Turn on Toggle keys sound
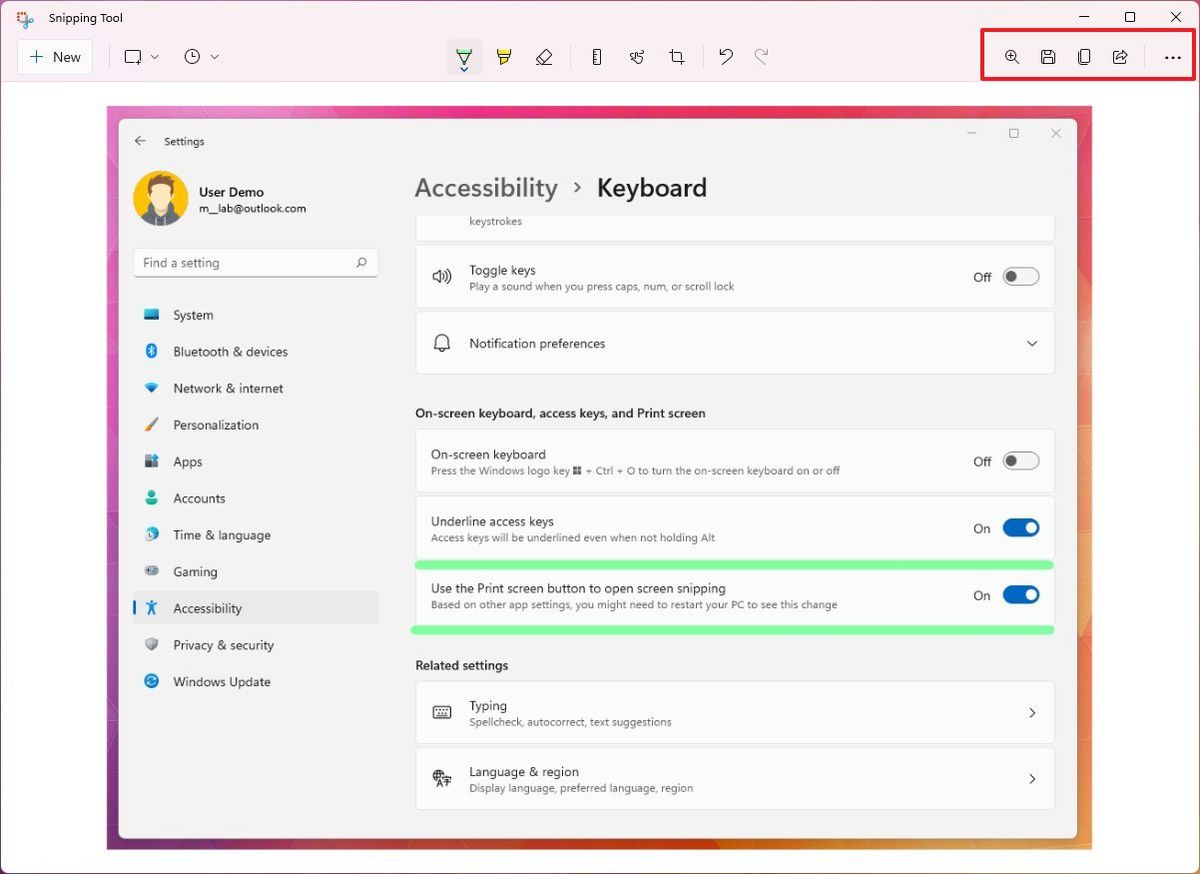Image resolution: width=1200 pixels, height=874 pixels. coord(1020,276)
